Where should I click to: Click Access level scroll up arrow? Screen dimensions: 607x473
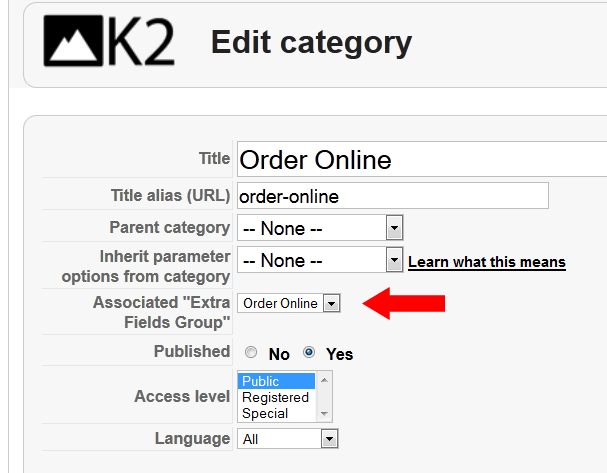click(324, 380)
